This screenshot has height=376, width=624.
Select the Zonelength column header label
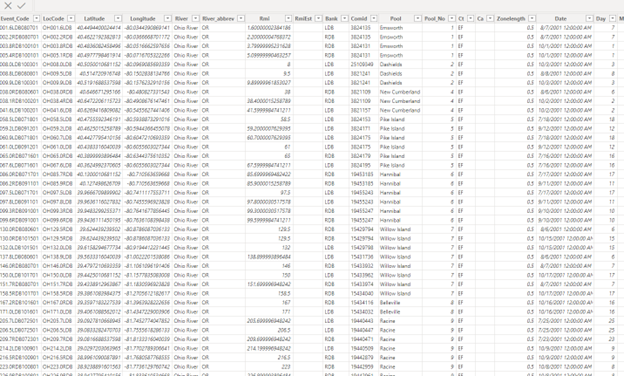pyautogui.click(x=511, y=19)
